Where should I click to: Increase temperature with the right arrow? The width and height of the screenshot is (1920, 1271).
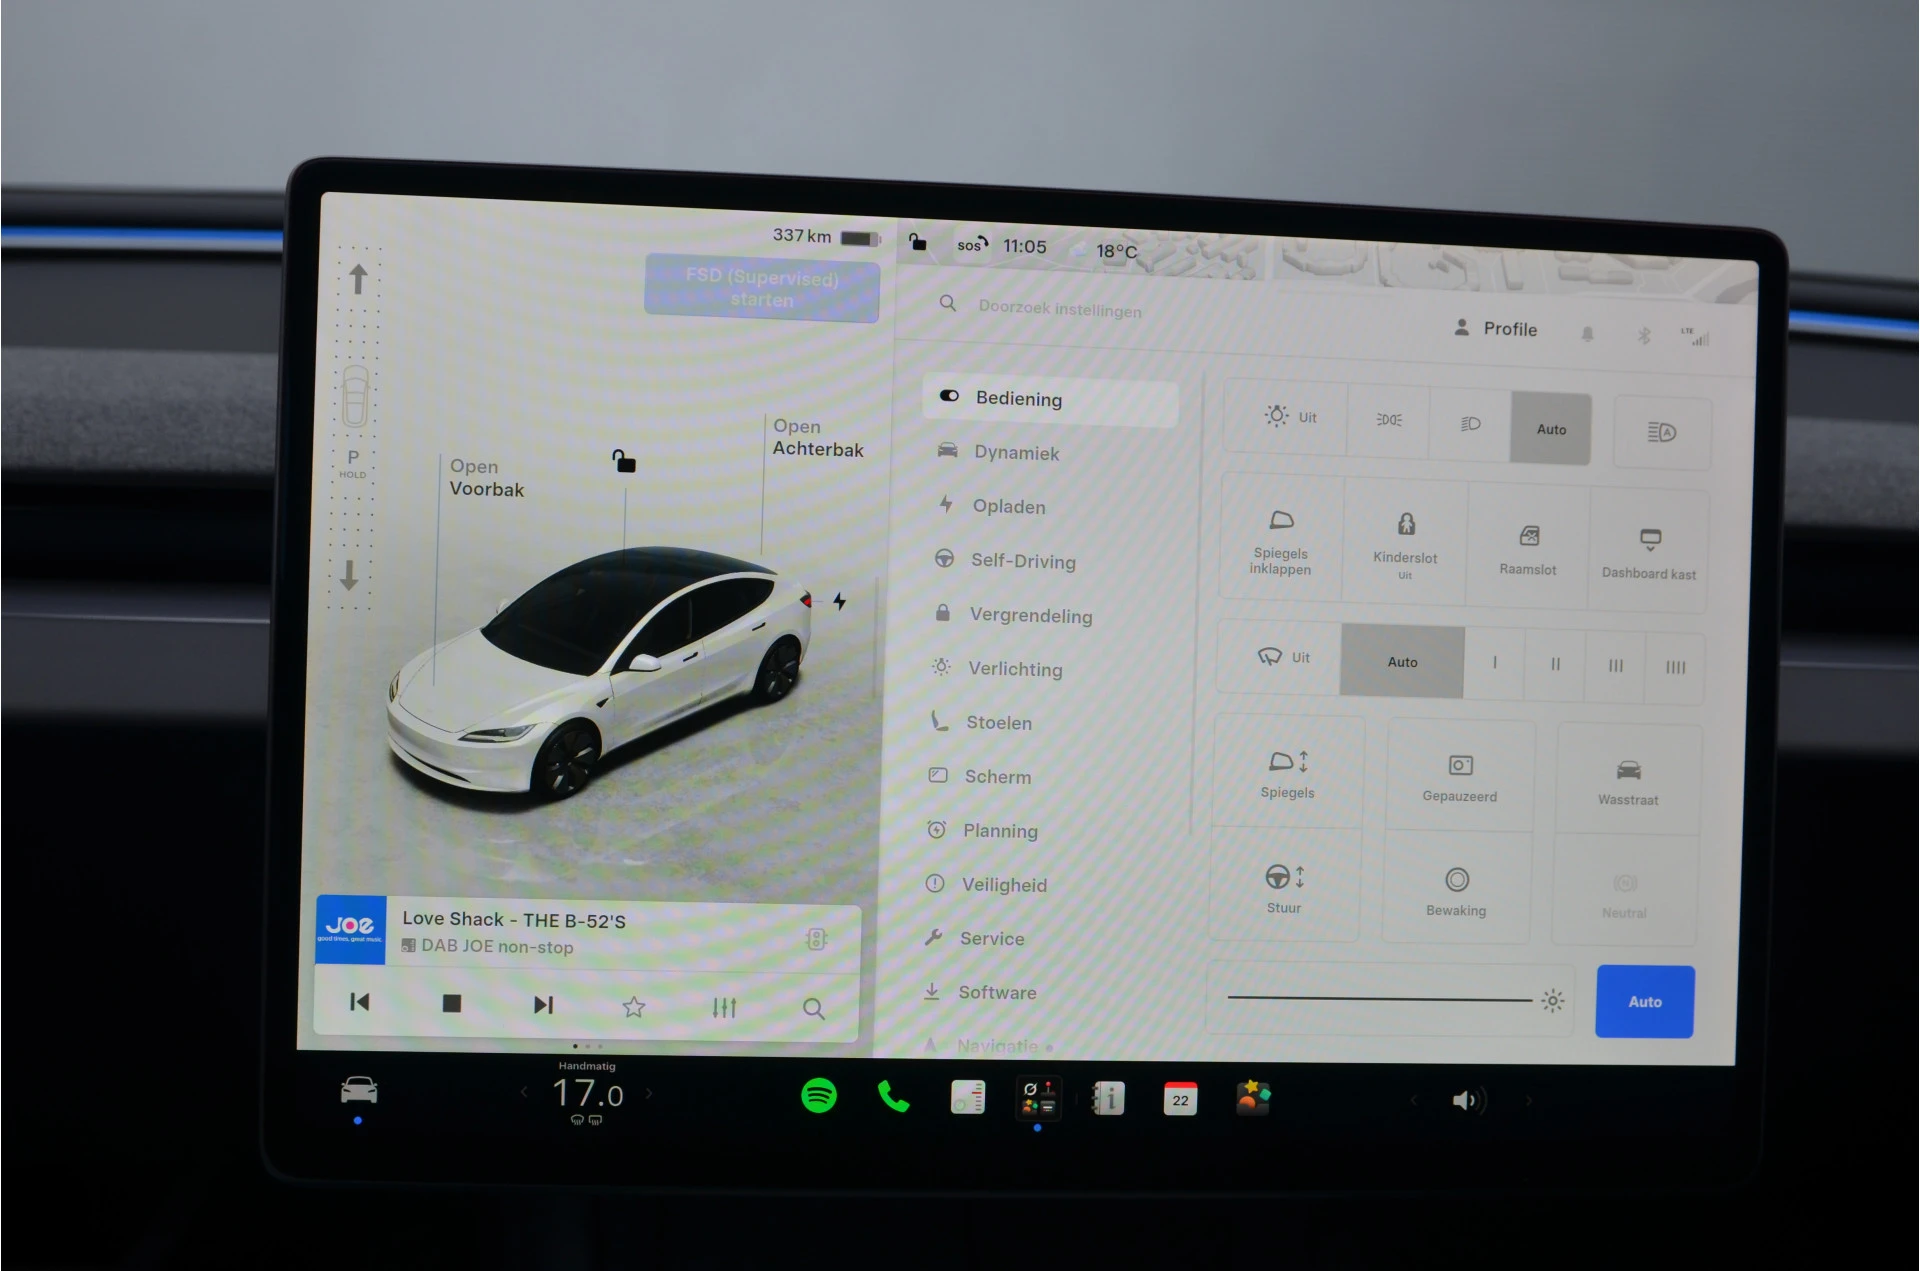(650, 1093)
